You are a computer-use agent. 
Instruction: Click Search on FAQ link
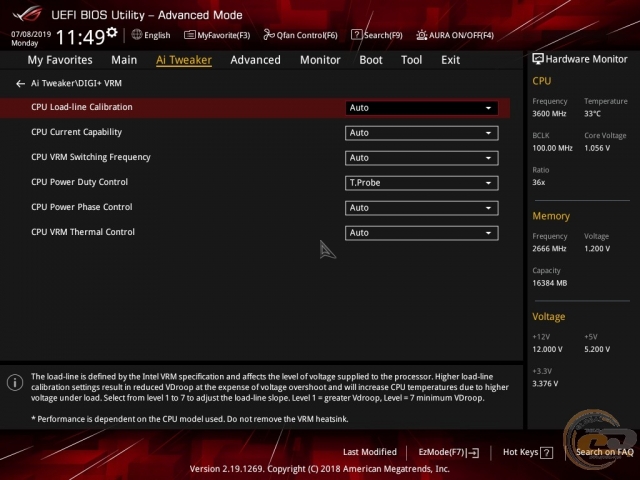pos(604,452)
